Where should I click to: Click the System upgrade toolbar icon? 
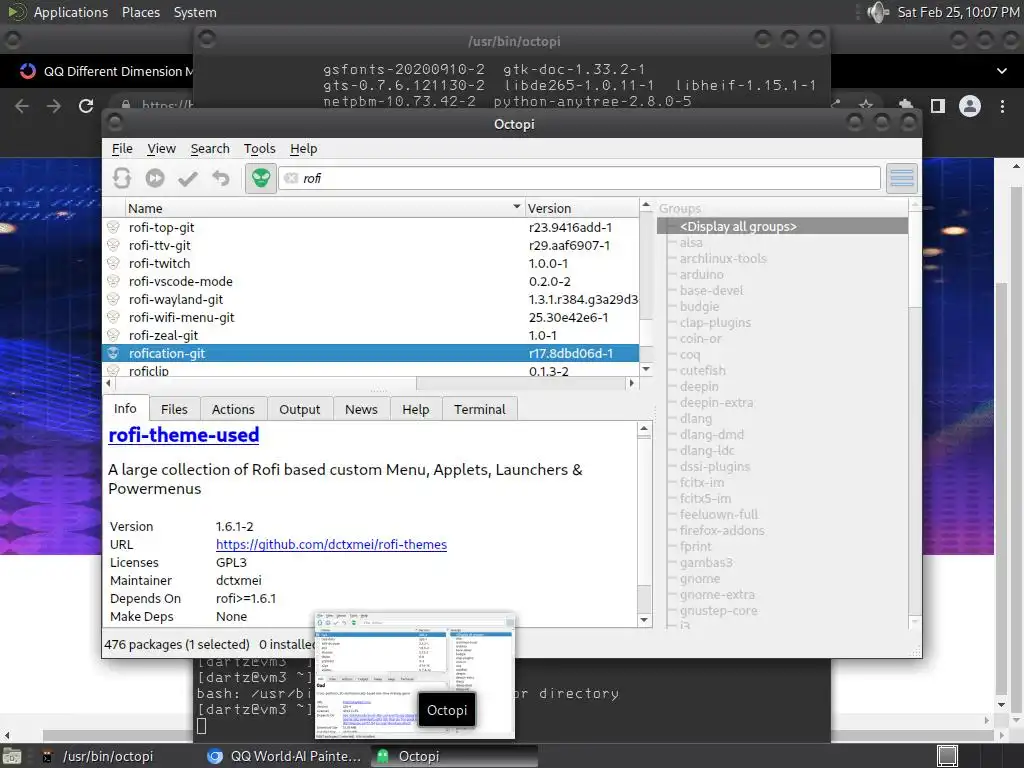[x=155, y=178]
